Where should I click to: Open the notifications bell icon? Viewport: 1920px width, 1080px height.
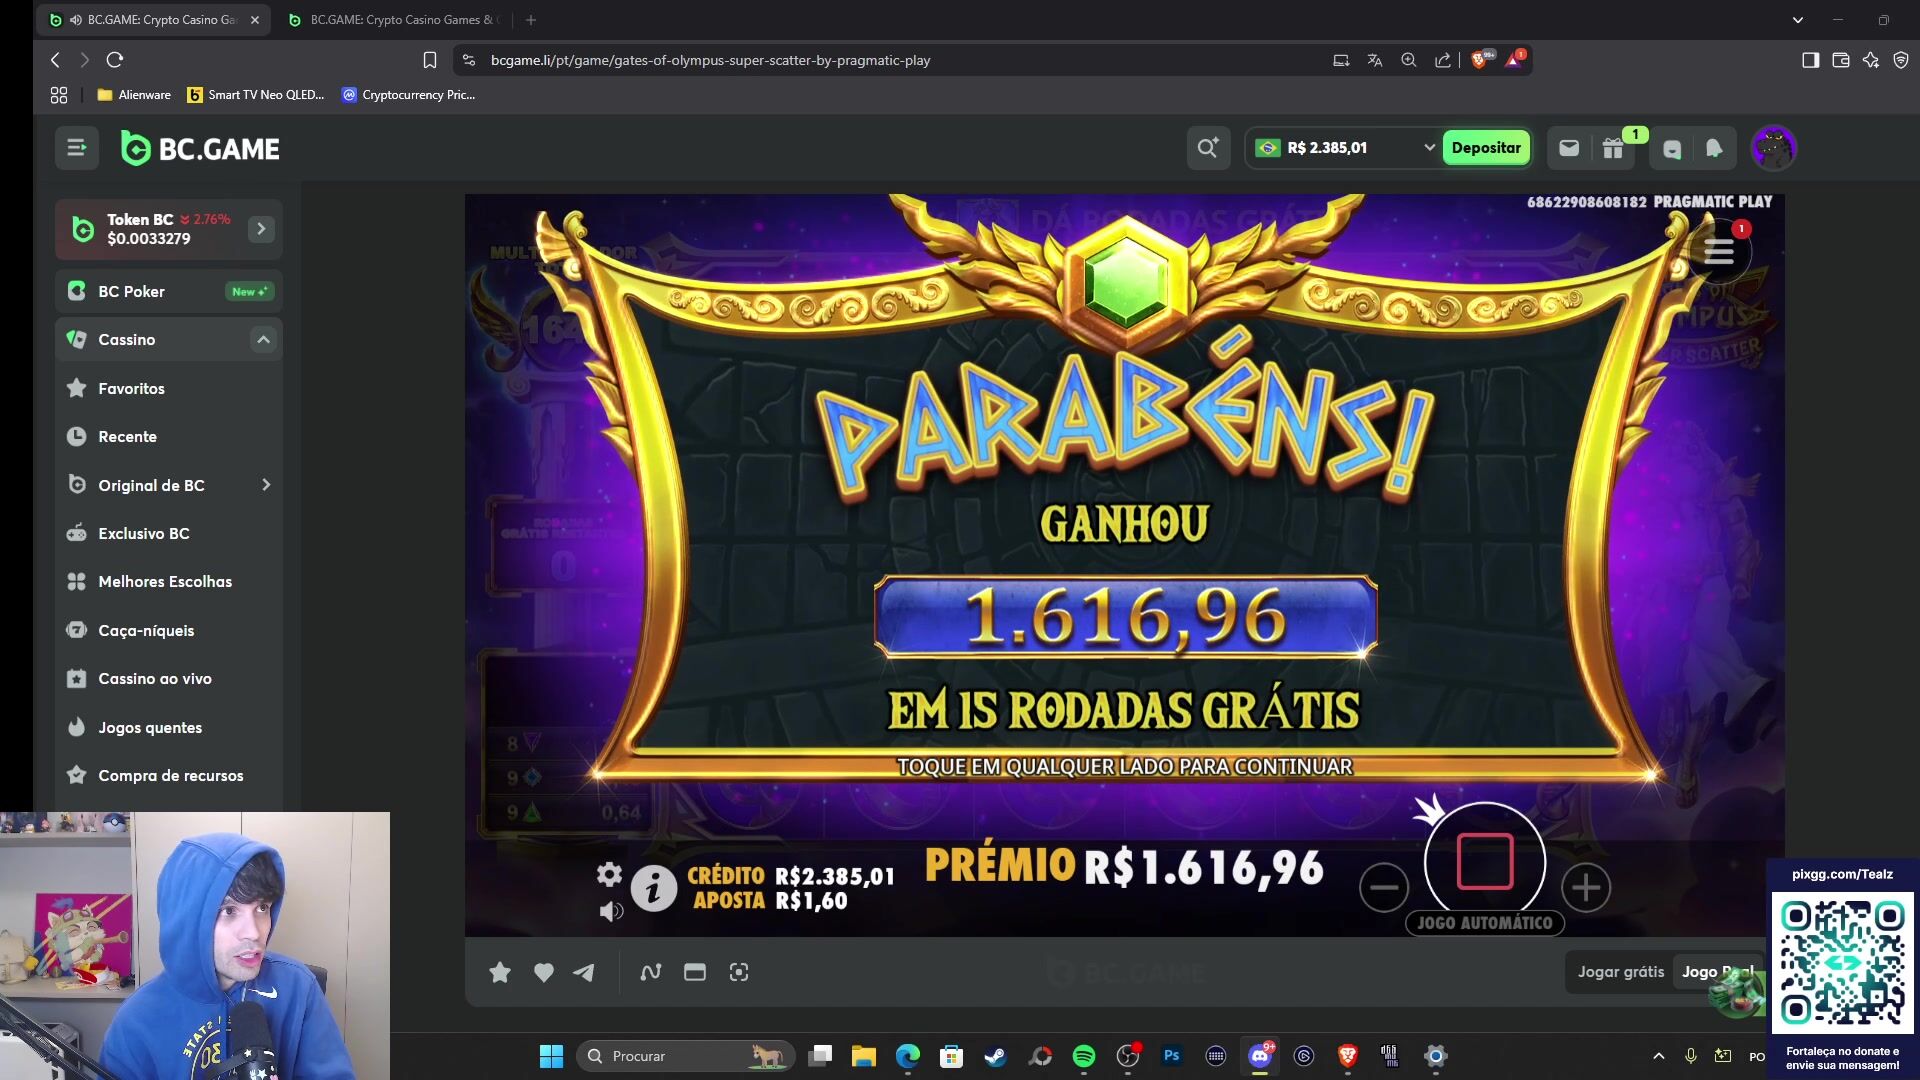tap(1714, 149)
